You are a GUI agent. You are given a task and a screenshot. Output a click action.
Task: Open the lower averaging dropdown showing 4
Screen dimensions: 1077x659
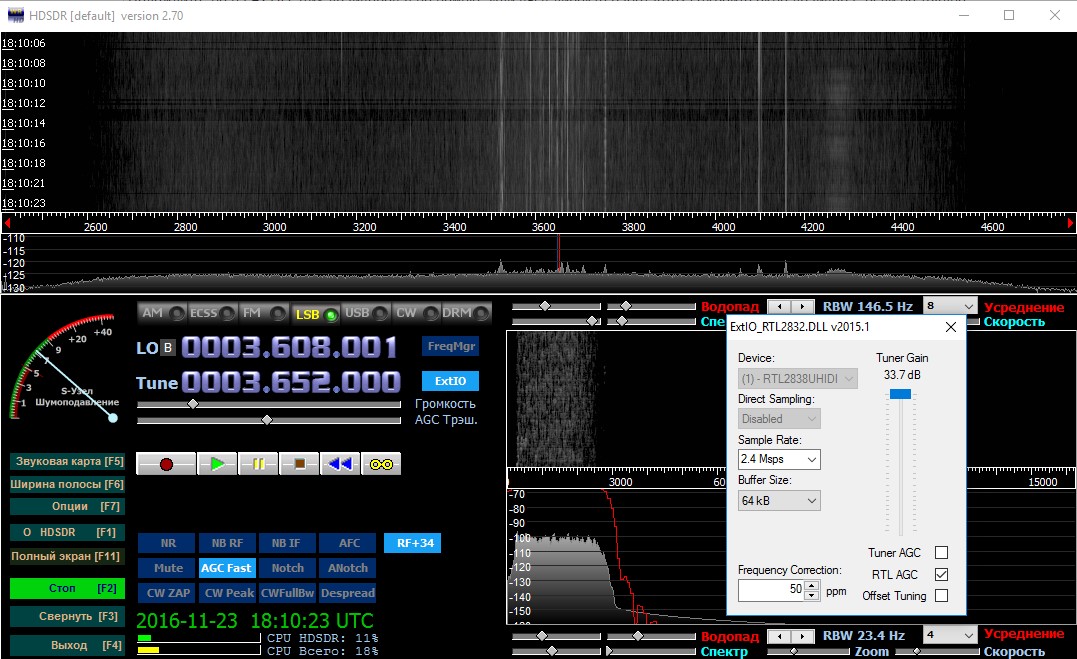(951, 635)
